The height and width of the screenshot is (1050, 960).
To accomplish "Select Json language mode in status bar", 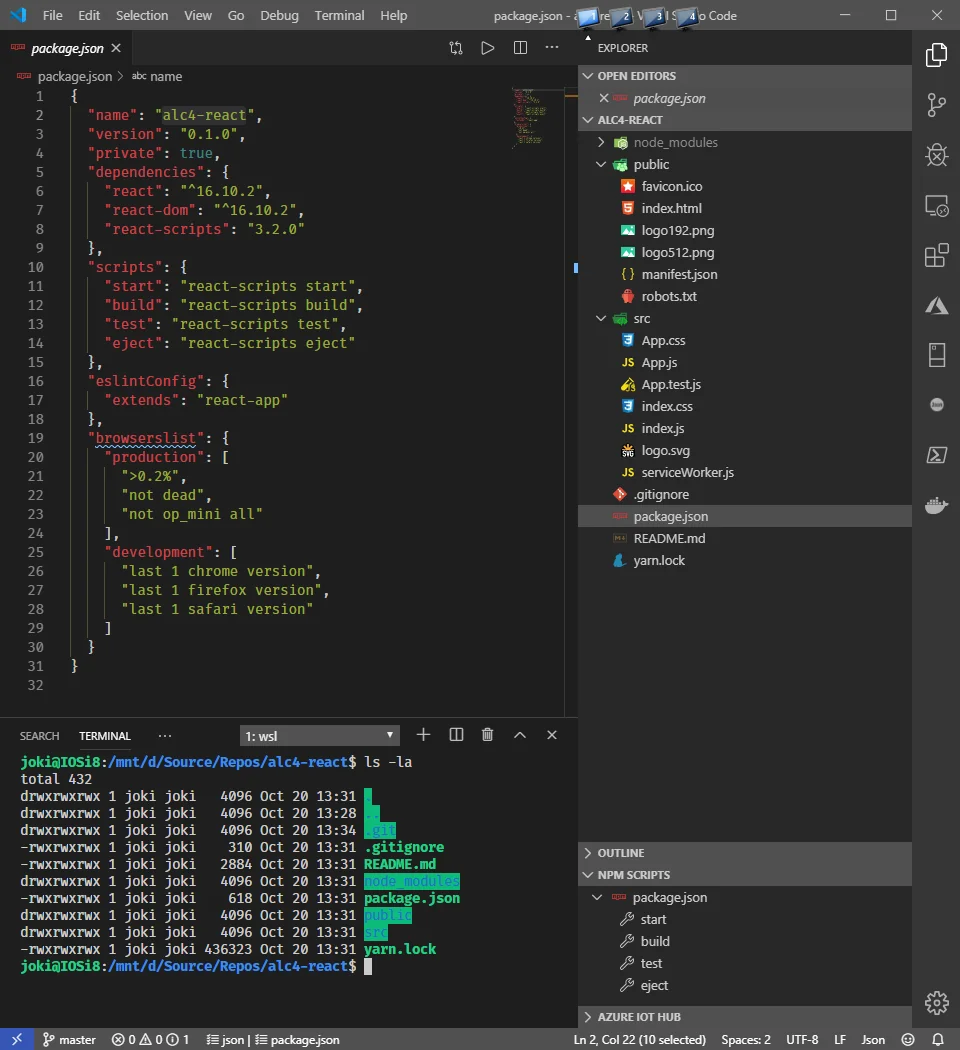I will (873, 1039).
